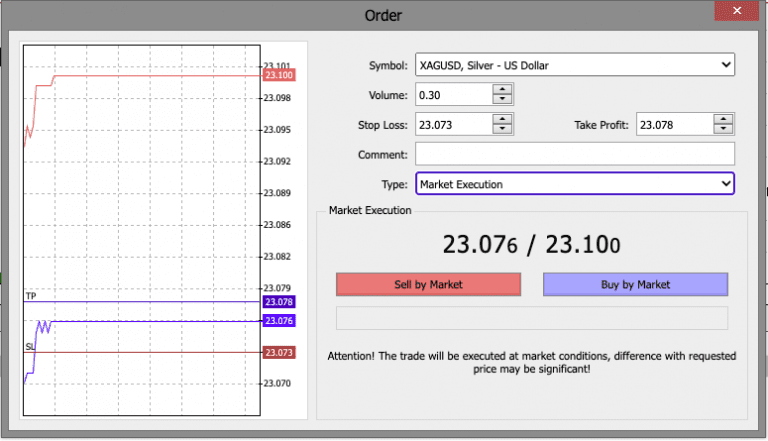Select the 23.100 ask price tag on chart
The width and height of the screenshot is (768, 441).
(x=278, y=75)
